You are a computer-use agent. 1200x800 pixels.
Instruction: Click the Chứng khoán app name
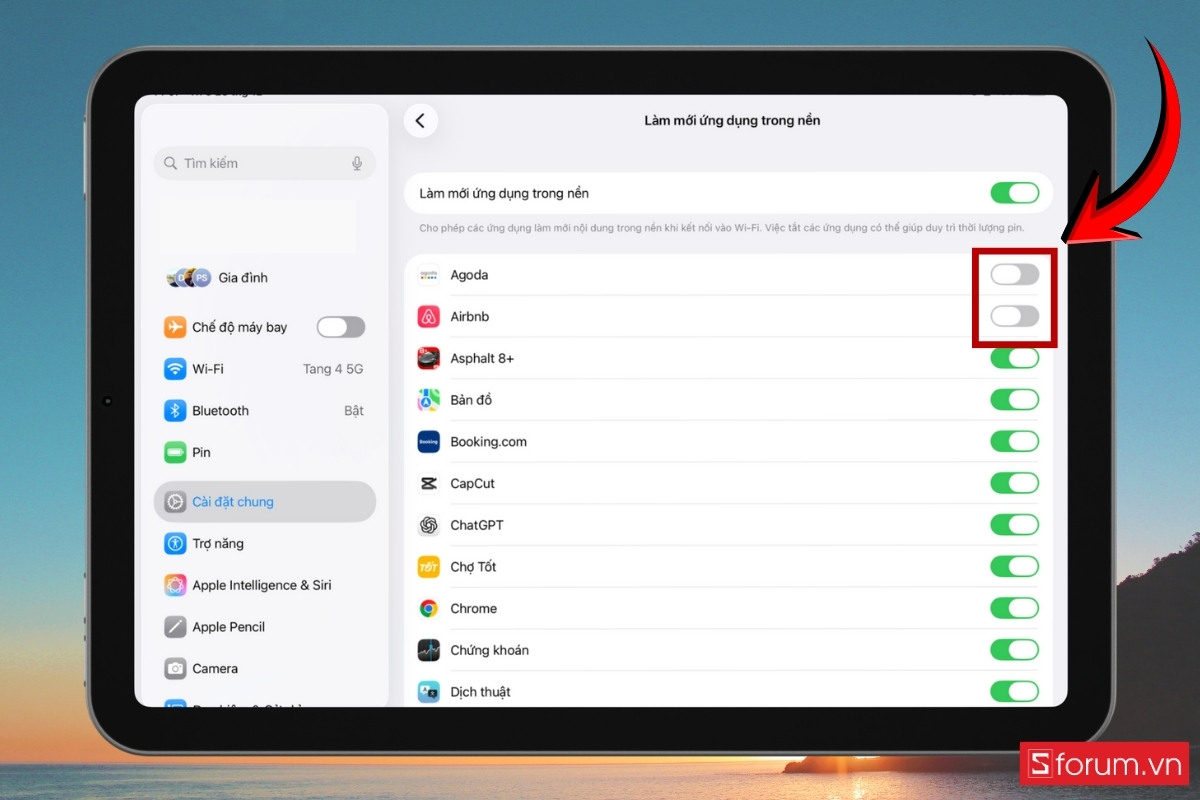pos(489,650)
